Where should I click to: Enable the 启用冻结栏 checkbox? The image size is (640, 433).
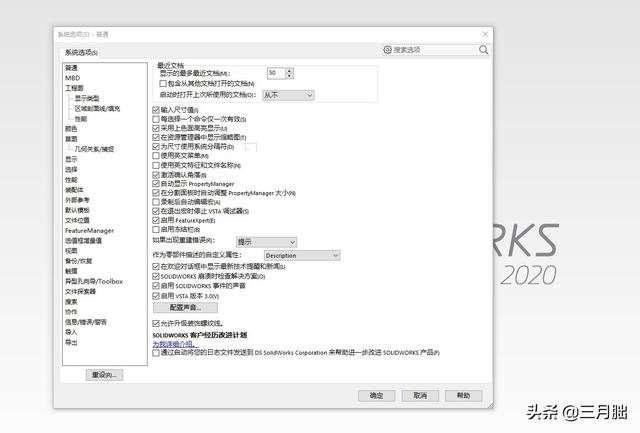coord(156,230)
